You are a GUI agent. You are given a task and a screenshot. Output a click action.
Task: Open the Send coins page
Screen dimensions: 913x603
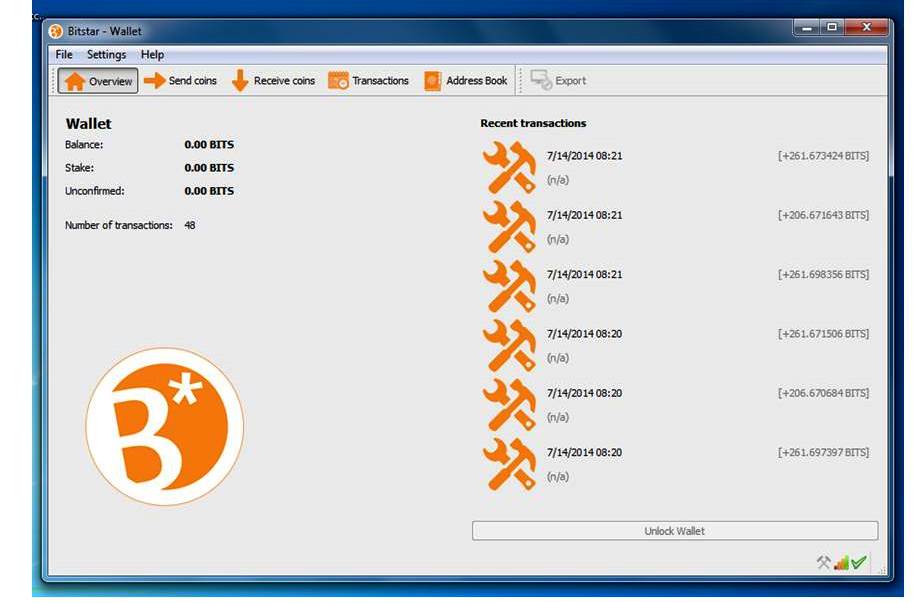tap(181, 80)
